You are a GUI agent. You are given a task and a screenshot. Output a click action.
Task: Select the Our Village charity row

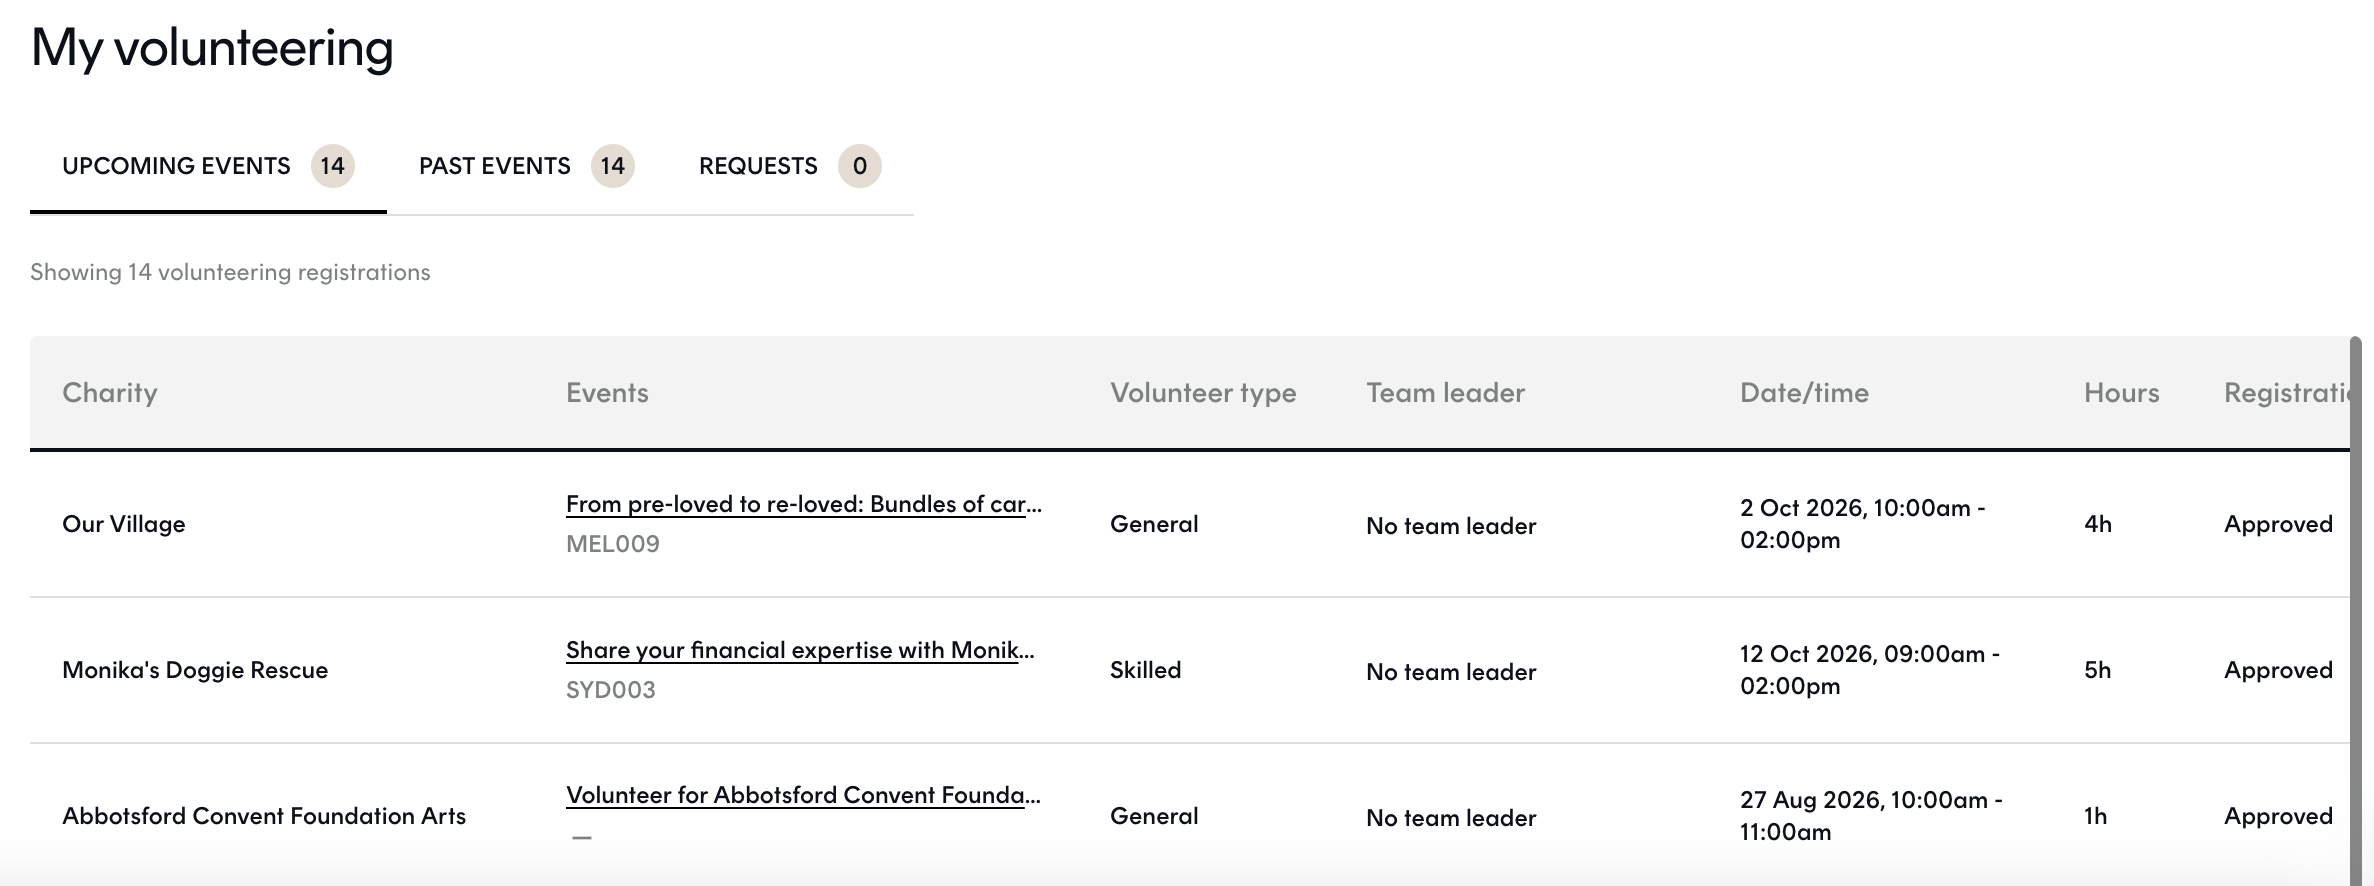[1190, 524]
